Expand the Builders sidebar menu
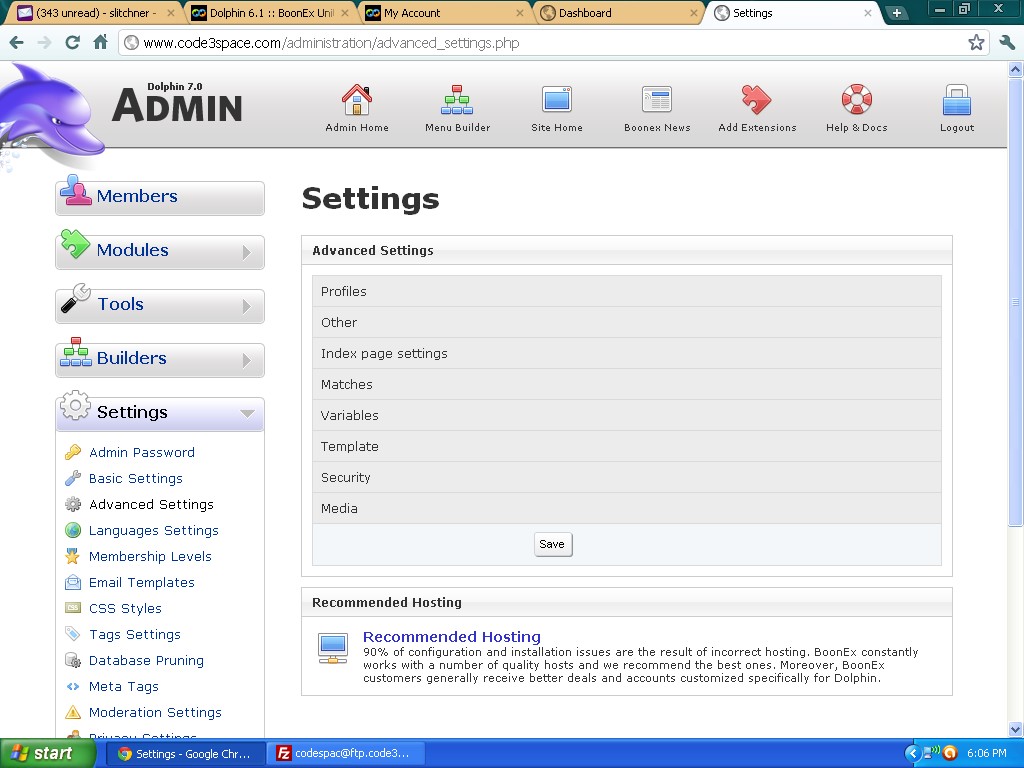Screen dimensions: 1024x768 pos(160,359)
